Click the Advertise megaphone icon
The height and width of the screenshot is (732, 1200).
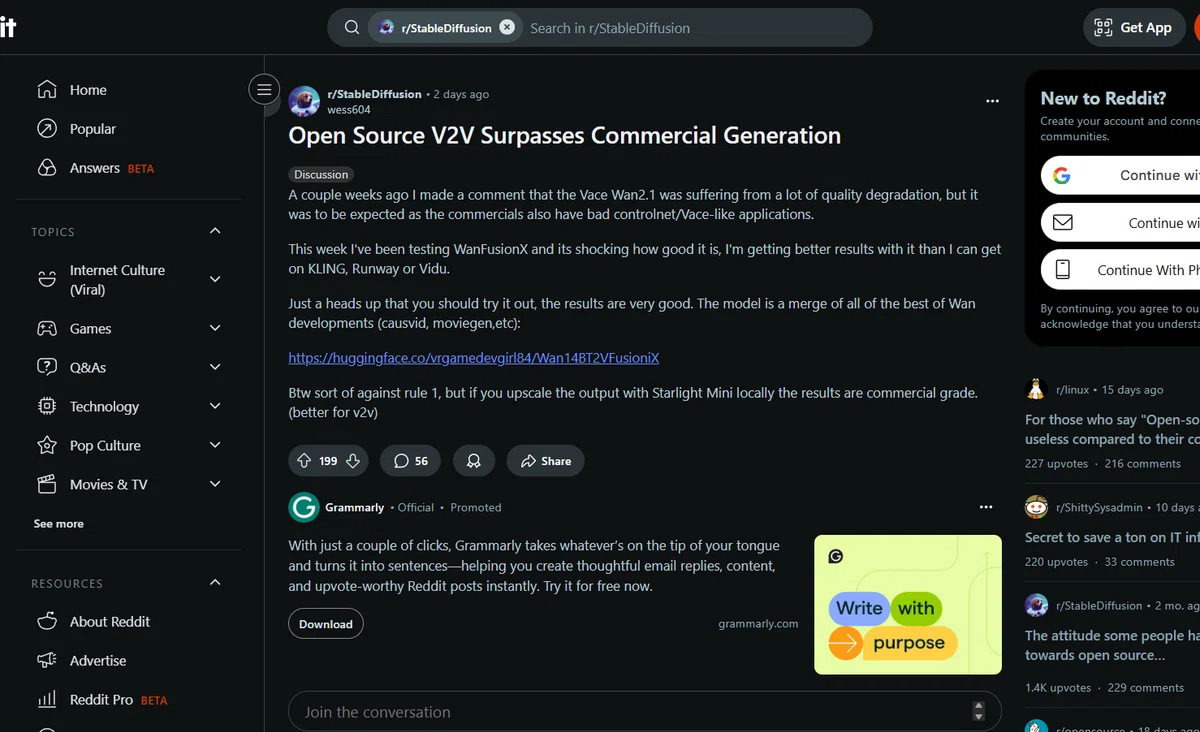click(x=47, y=661)
